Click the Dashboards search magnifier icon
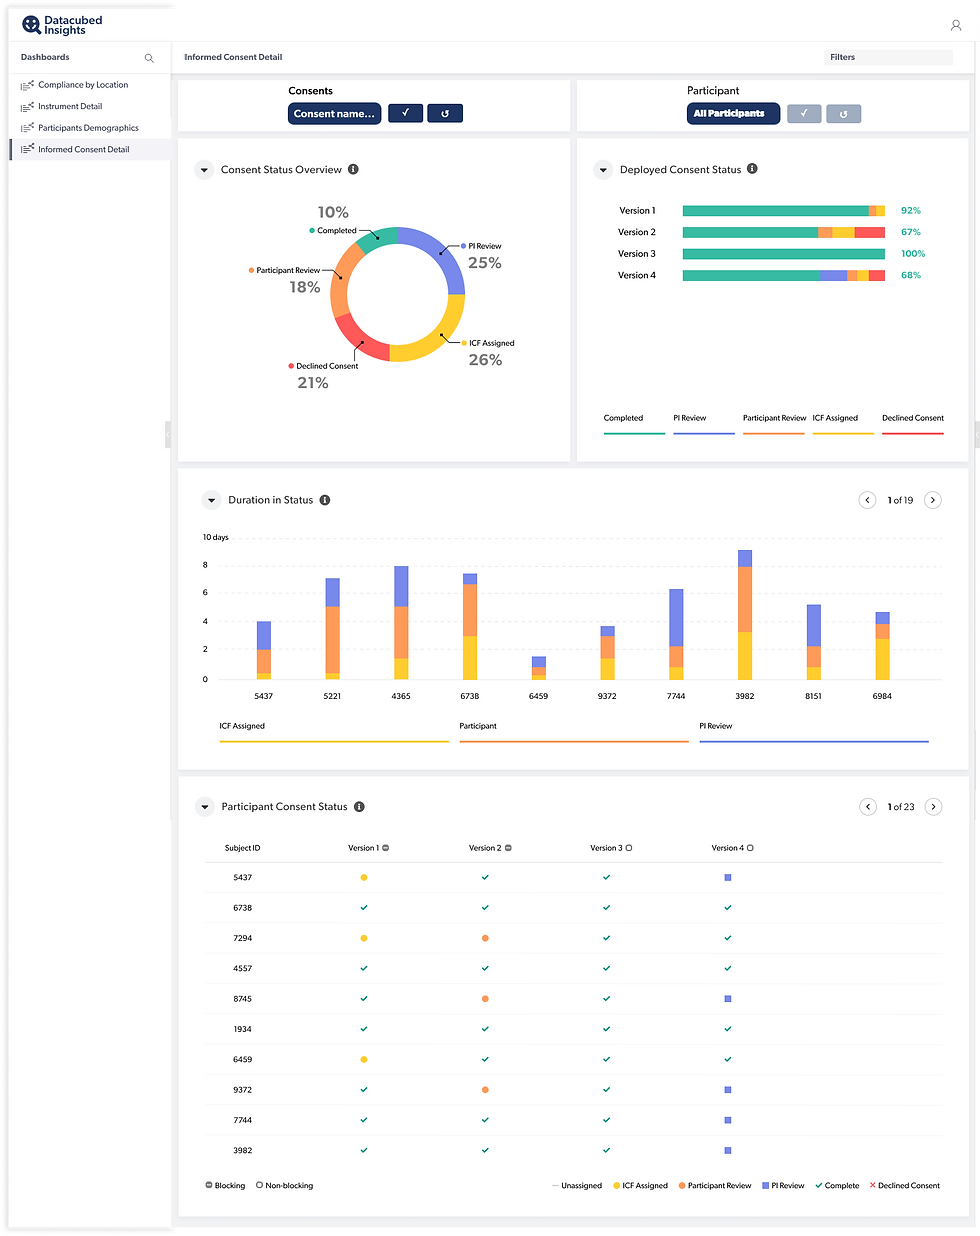980x1236 pixels. [149, 58]
